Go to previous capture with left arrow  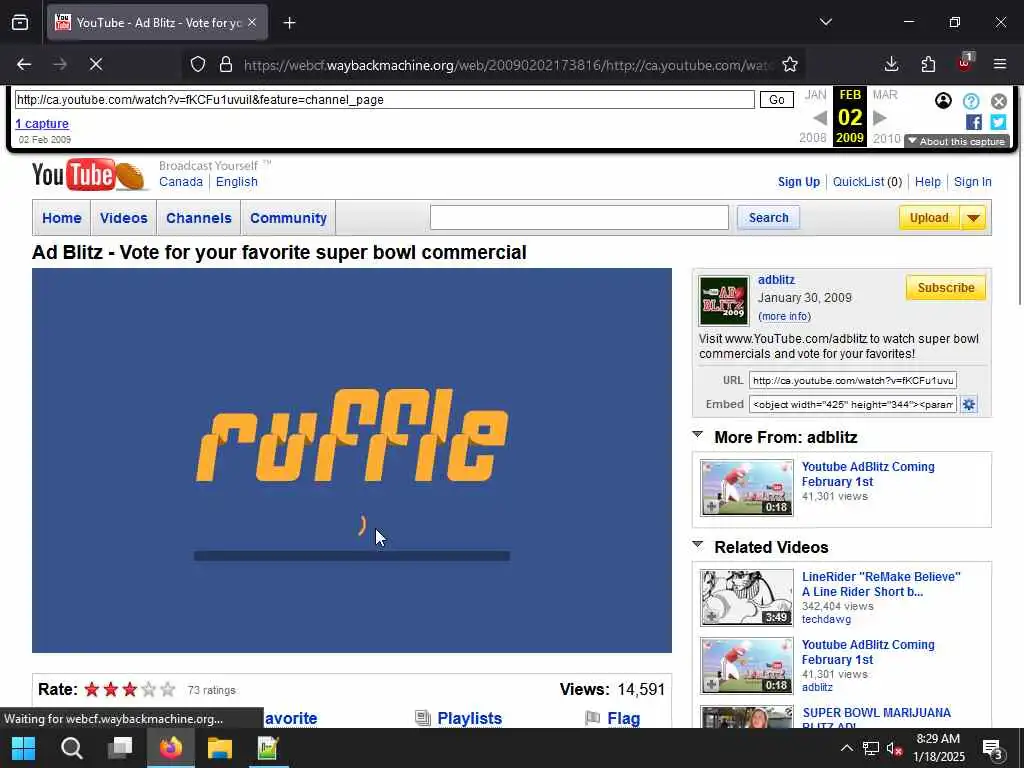[x=820, y=118]
